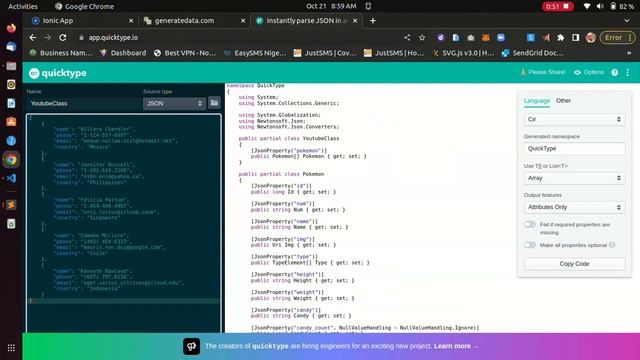Image resolution: width=640 pixels, height=360 pixels.
Task: Open the Output features Attributes Only dropdown
Action: tap(574, 207)
